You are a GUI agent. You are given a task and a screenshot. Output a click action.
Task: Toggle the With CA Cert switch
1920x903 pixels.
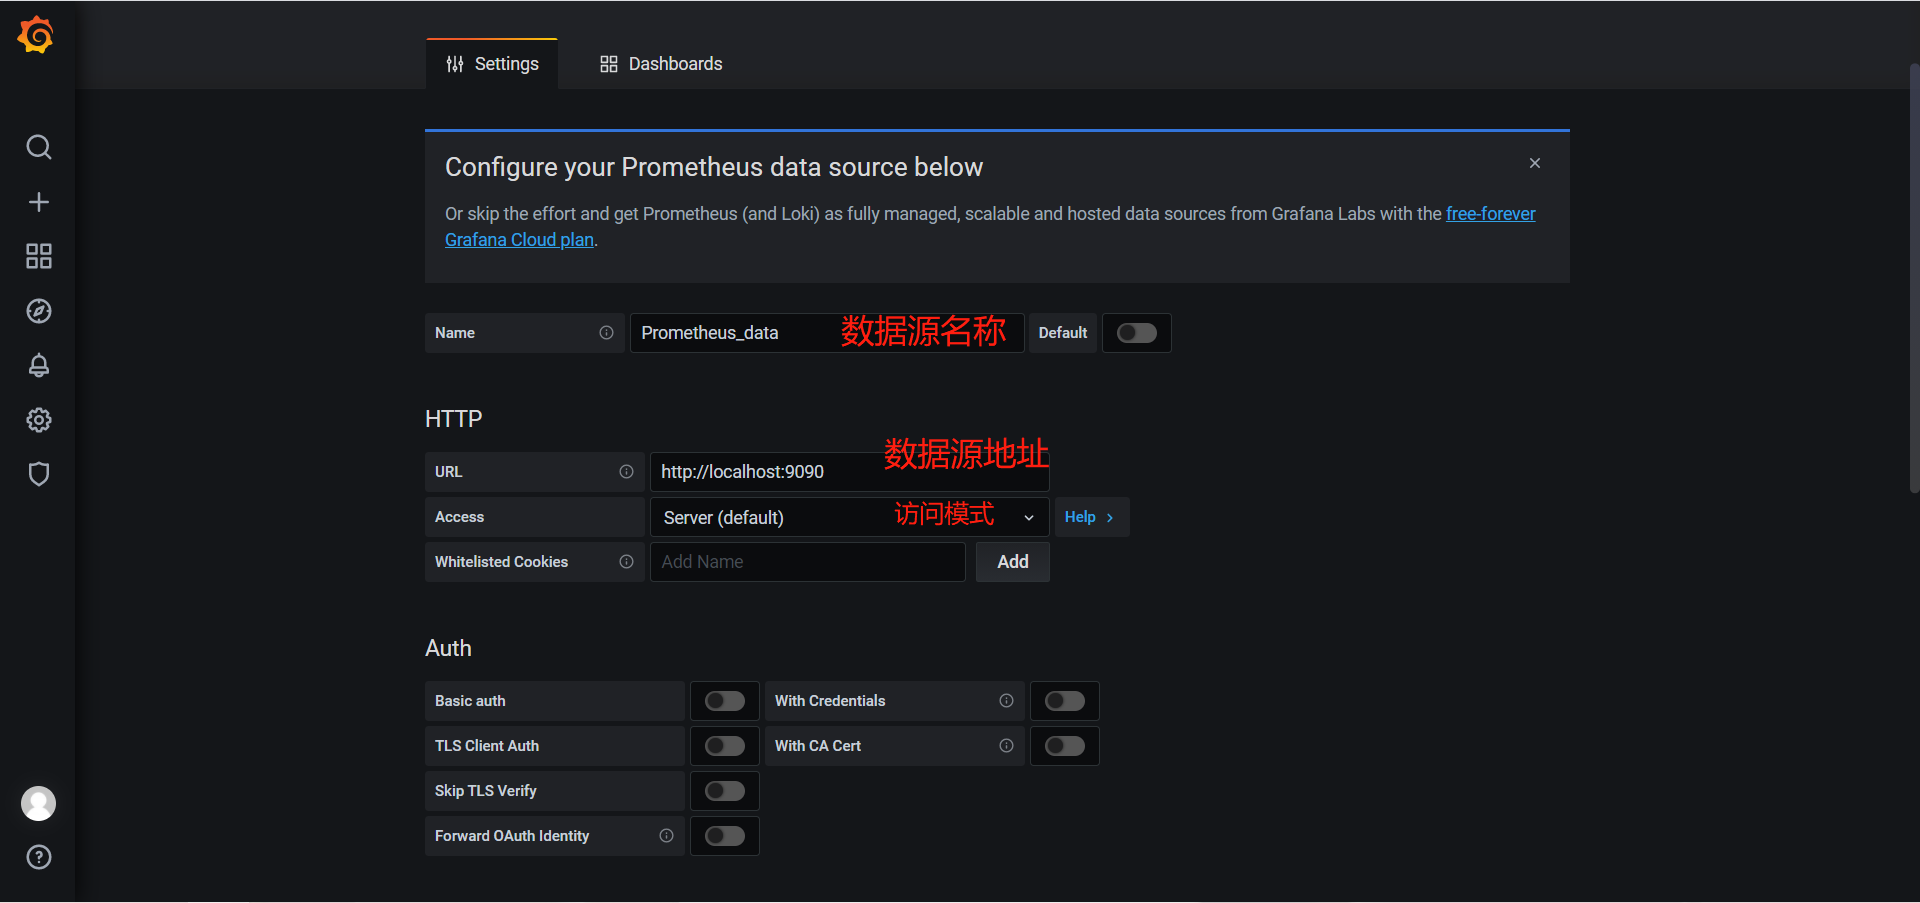click(x=1064, y=746)
